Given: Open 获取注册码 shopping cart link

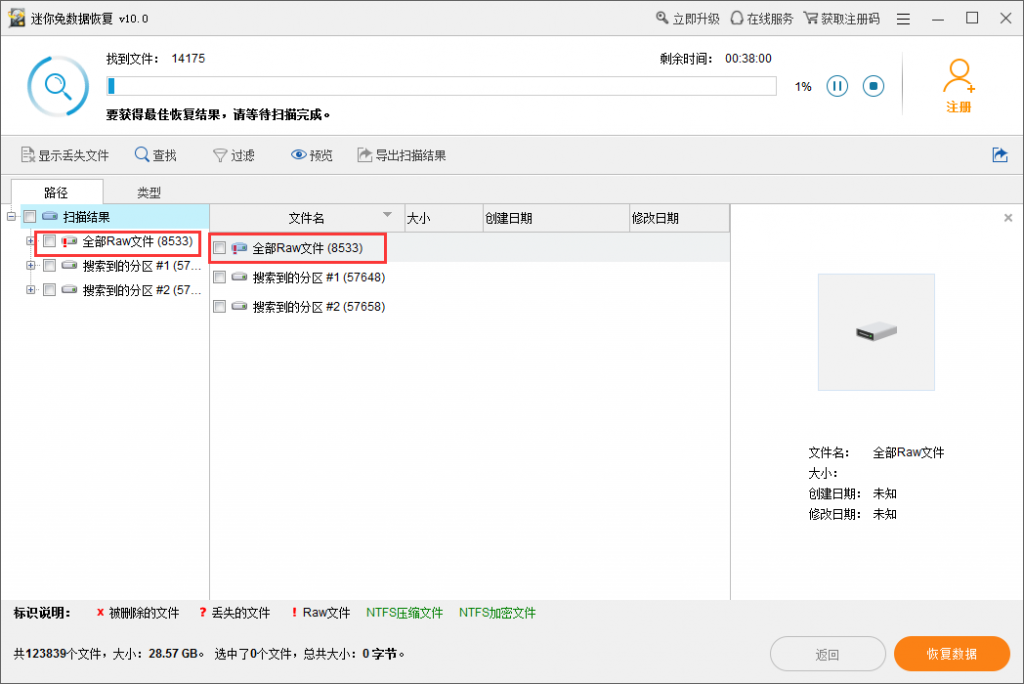Looking at the screenshot, I should (x=842, y=18).
